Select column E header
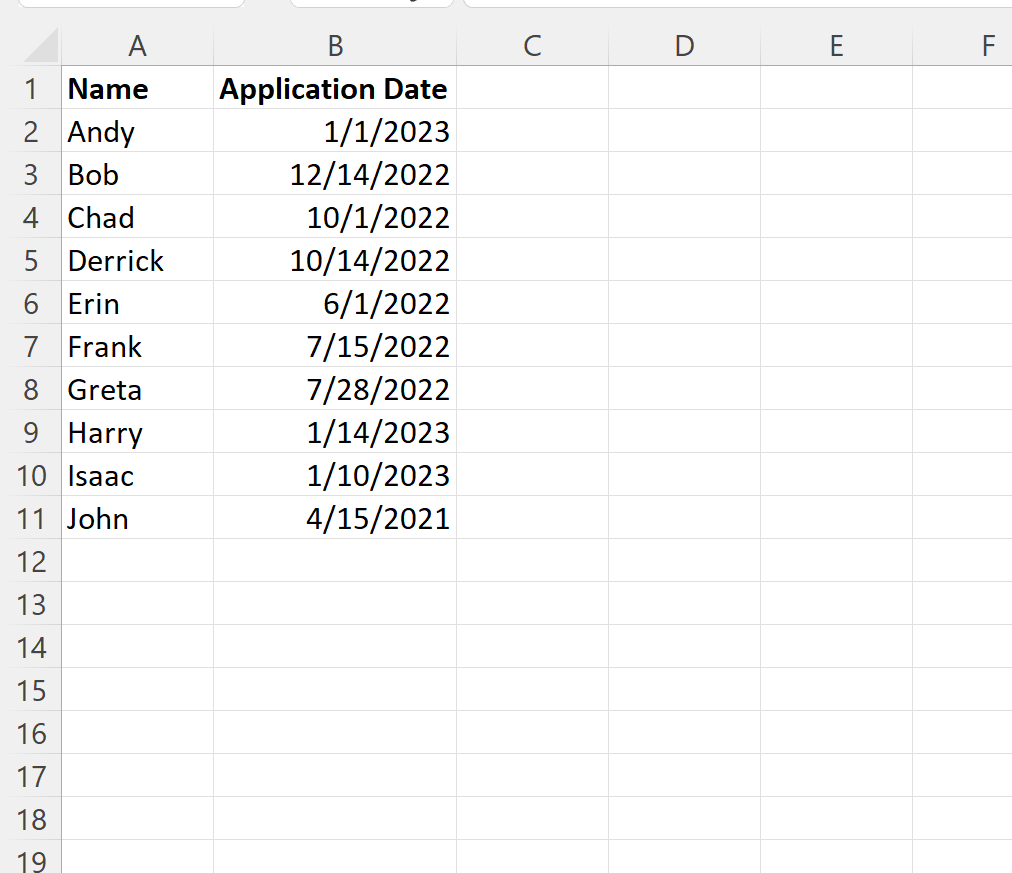The width and height of the screenshot is (1012, 873). tap(836, 46)
